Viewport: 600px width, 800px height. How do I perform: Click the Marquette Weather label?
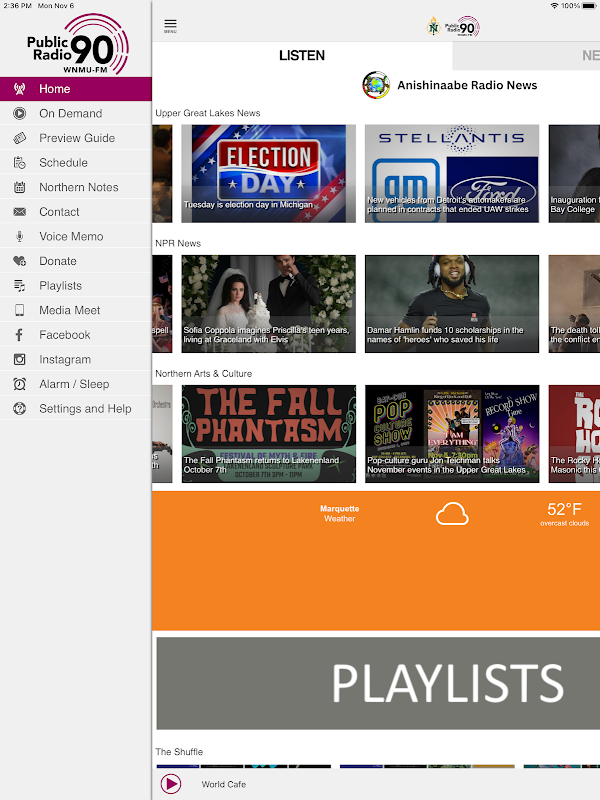coord(339,514)
